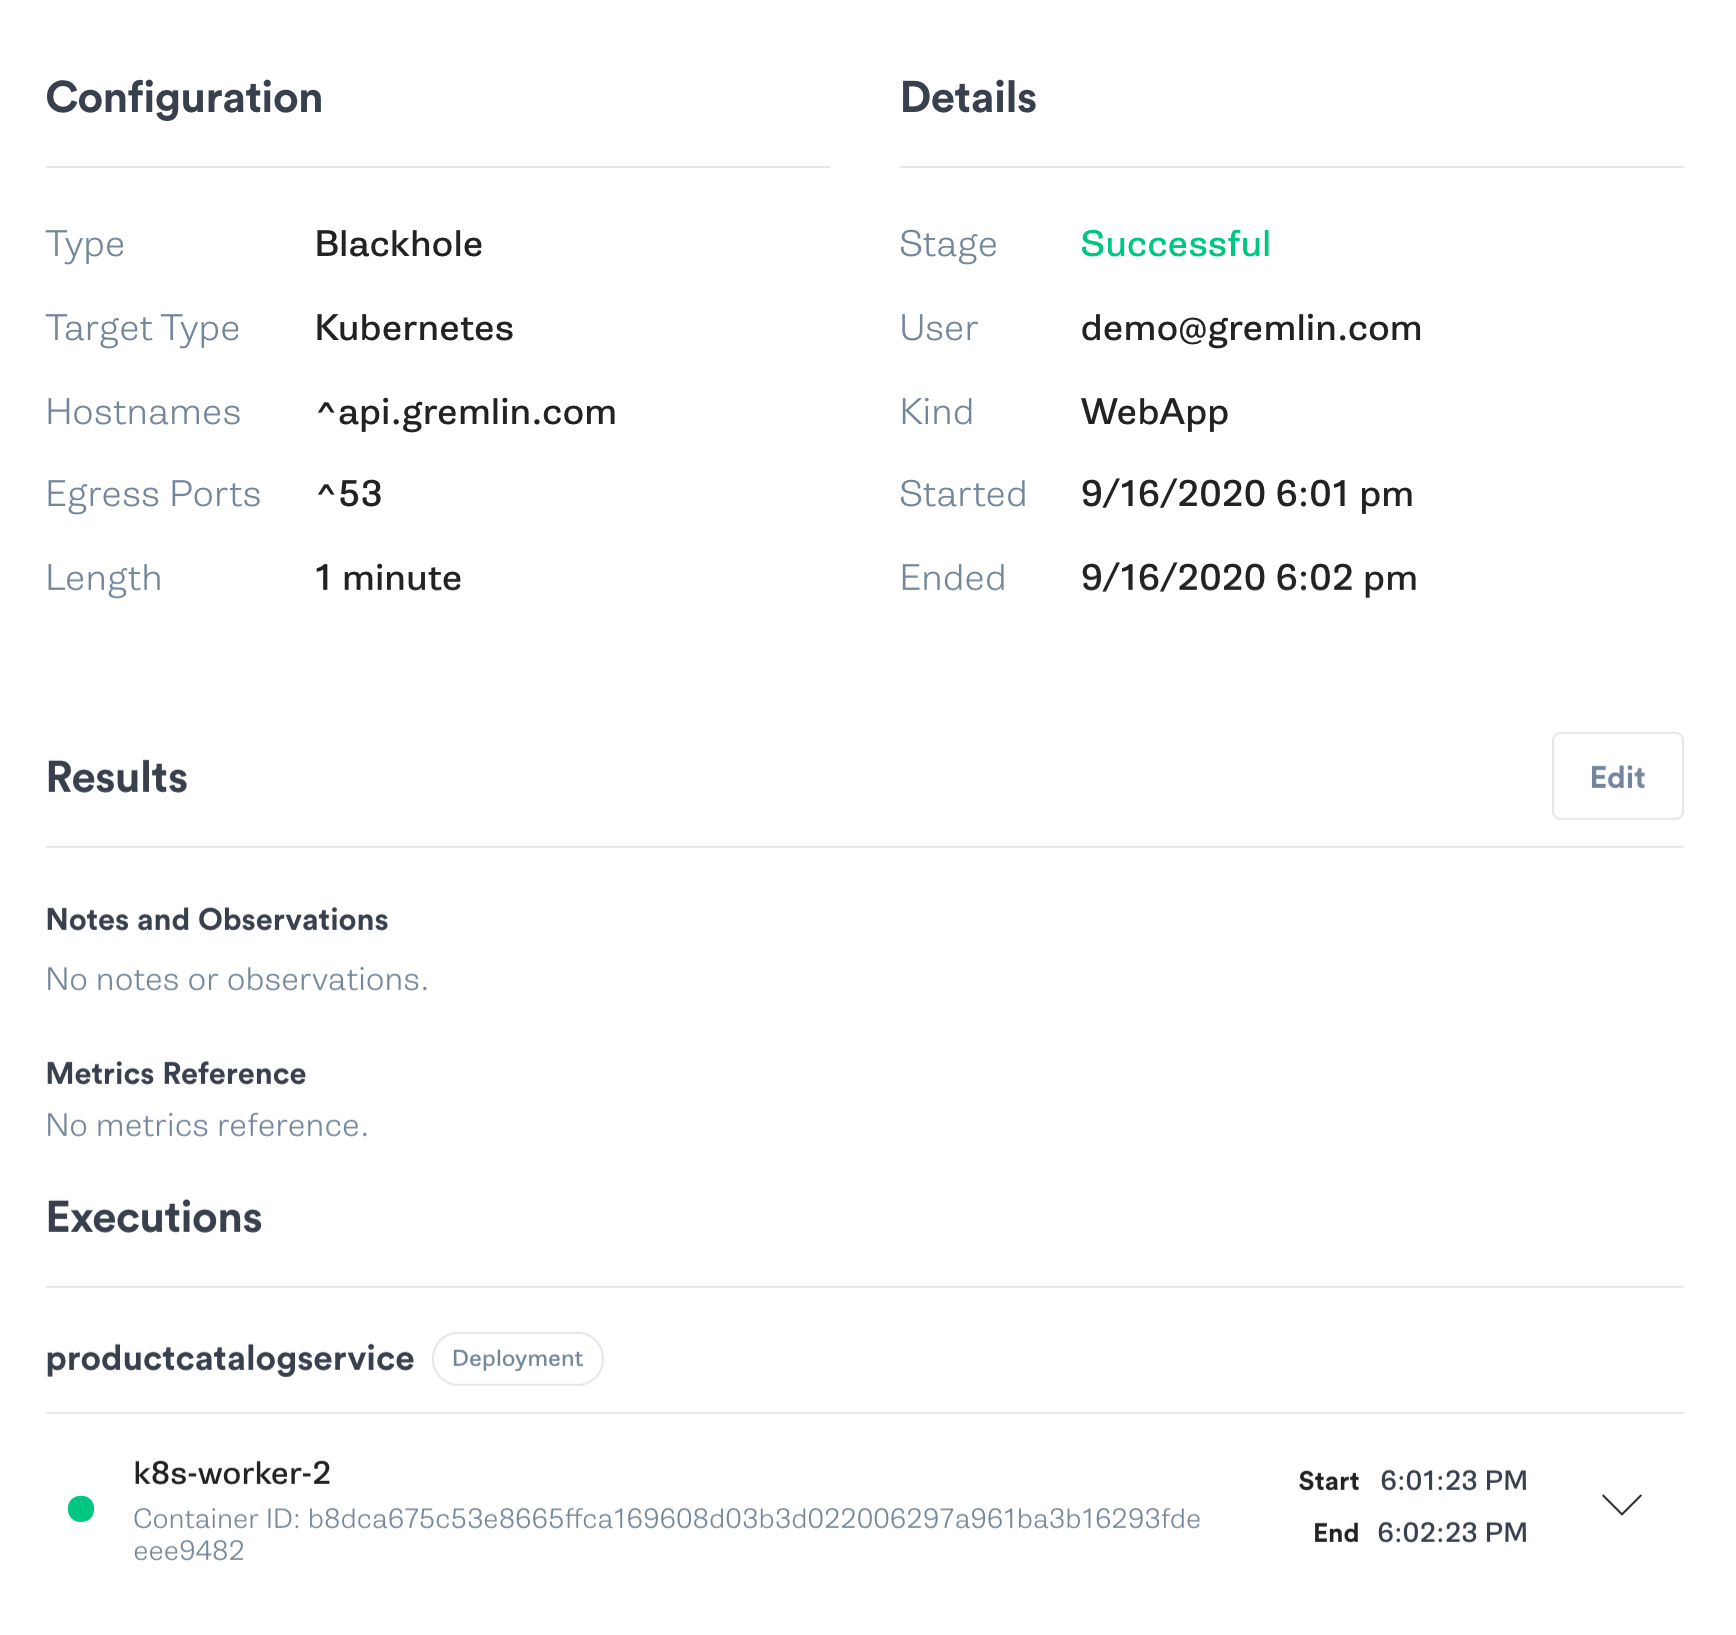The width and height of the screenshot is (1736, 1635).
Task: Click the Start time 6:01:23 PM
Action: [x=1453, y=1480]
